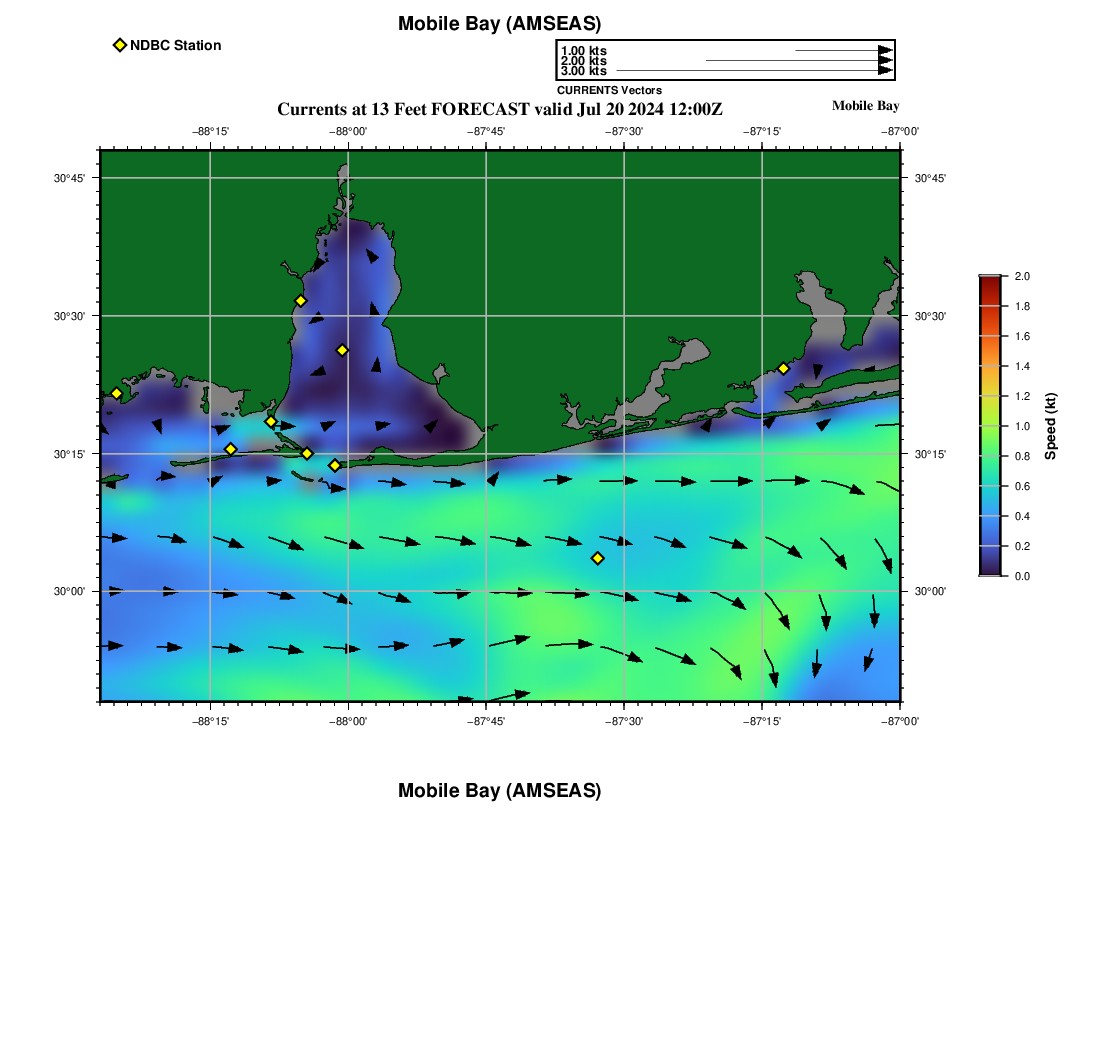The width and height of the screenshot is (1100, 1050).
Task: Click the '1.4' colorbar tick label
Action: point(1022,366)
